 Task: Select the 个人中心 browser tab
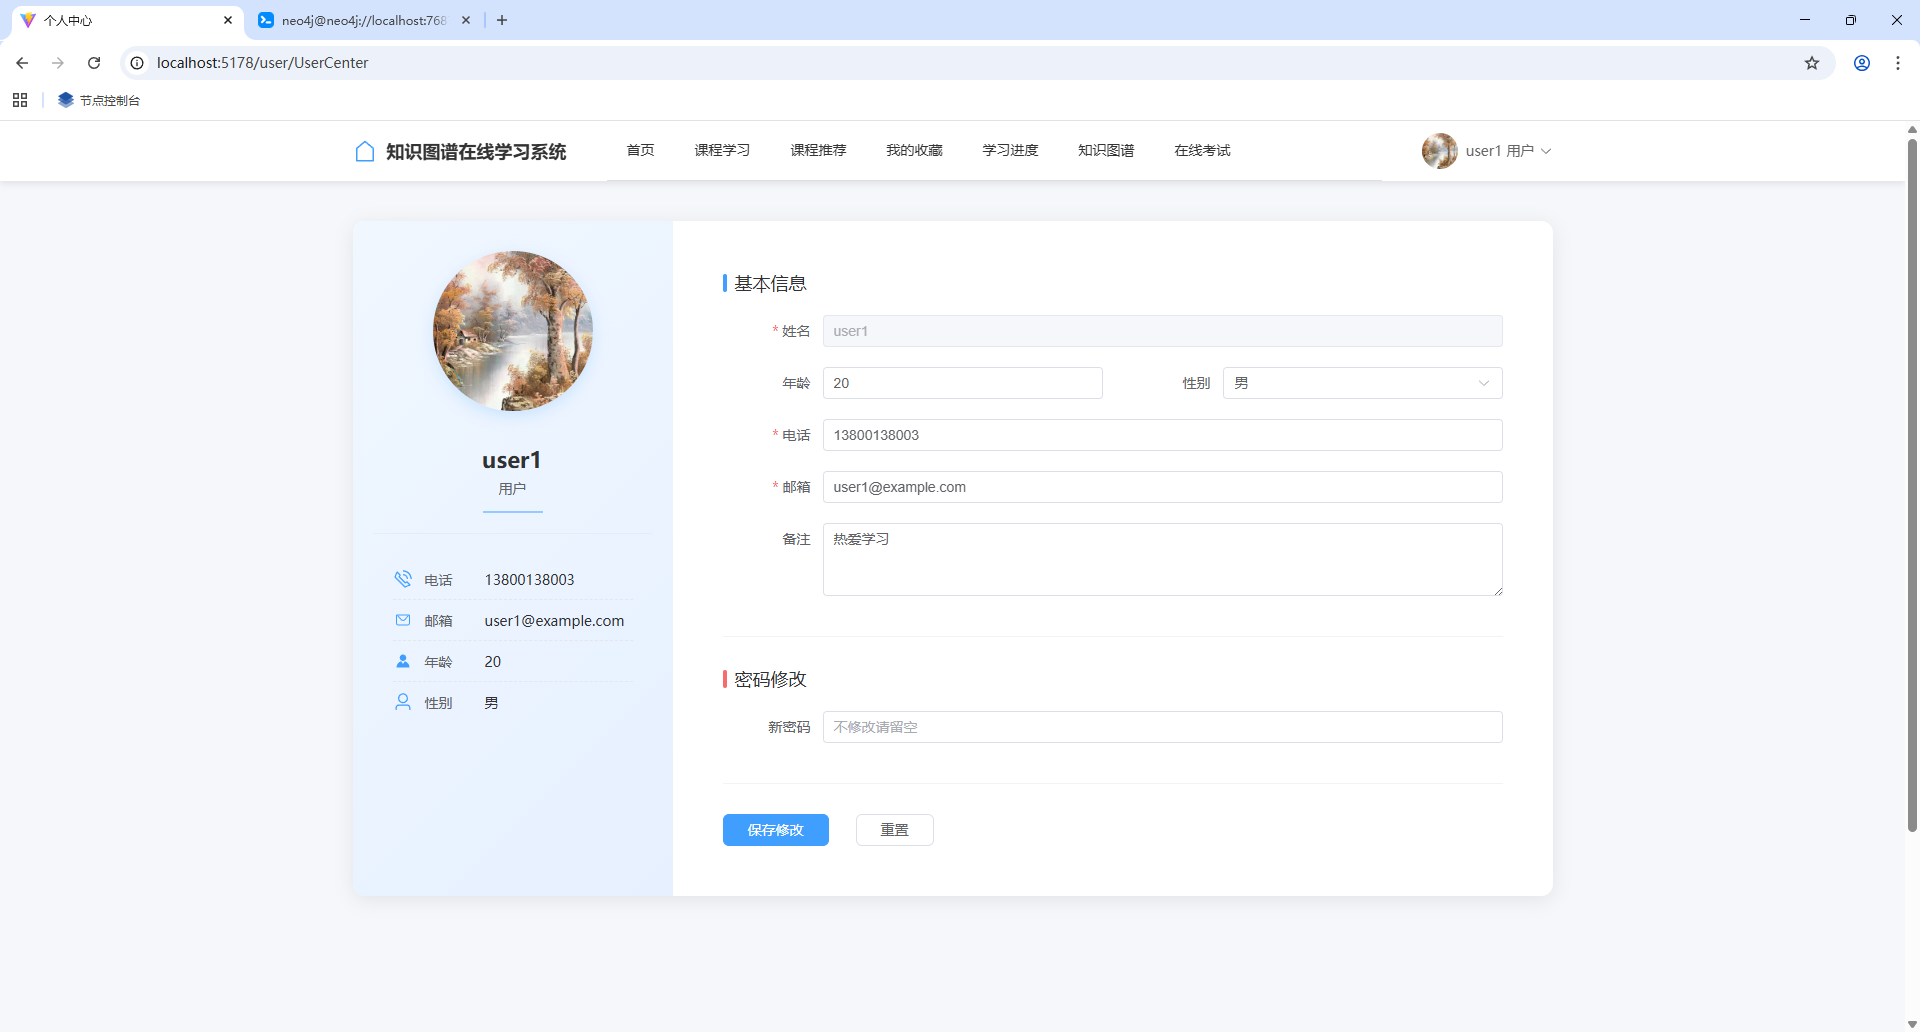(126, 20)
